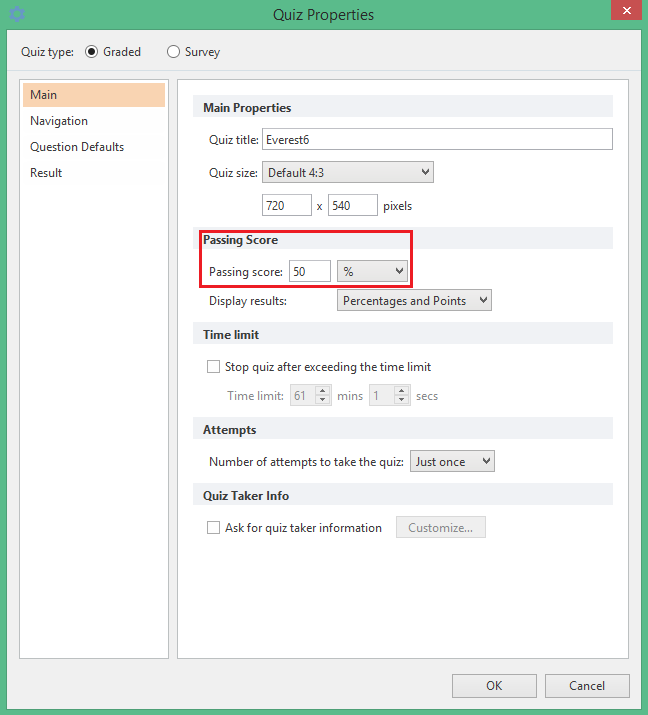The image size is (648, 715).
Task: Decrease the time limit minutes
Action: pos(322,400)
